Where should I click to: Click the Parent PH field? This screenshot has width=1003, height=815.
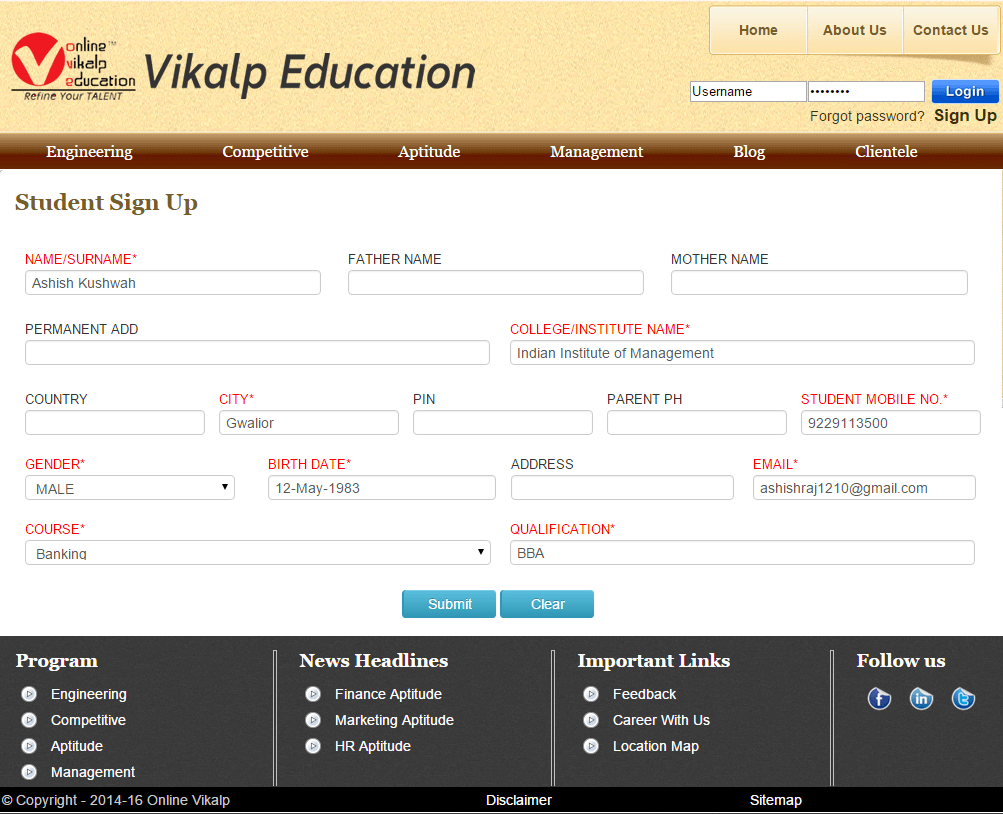pos(697,423)
